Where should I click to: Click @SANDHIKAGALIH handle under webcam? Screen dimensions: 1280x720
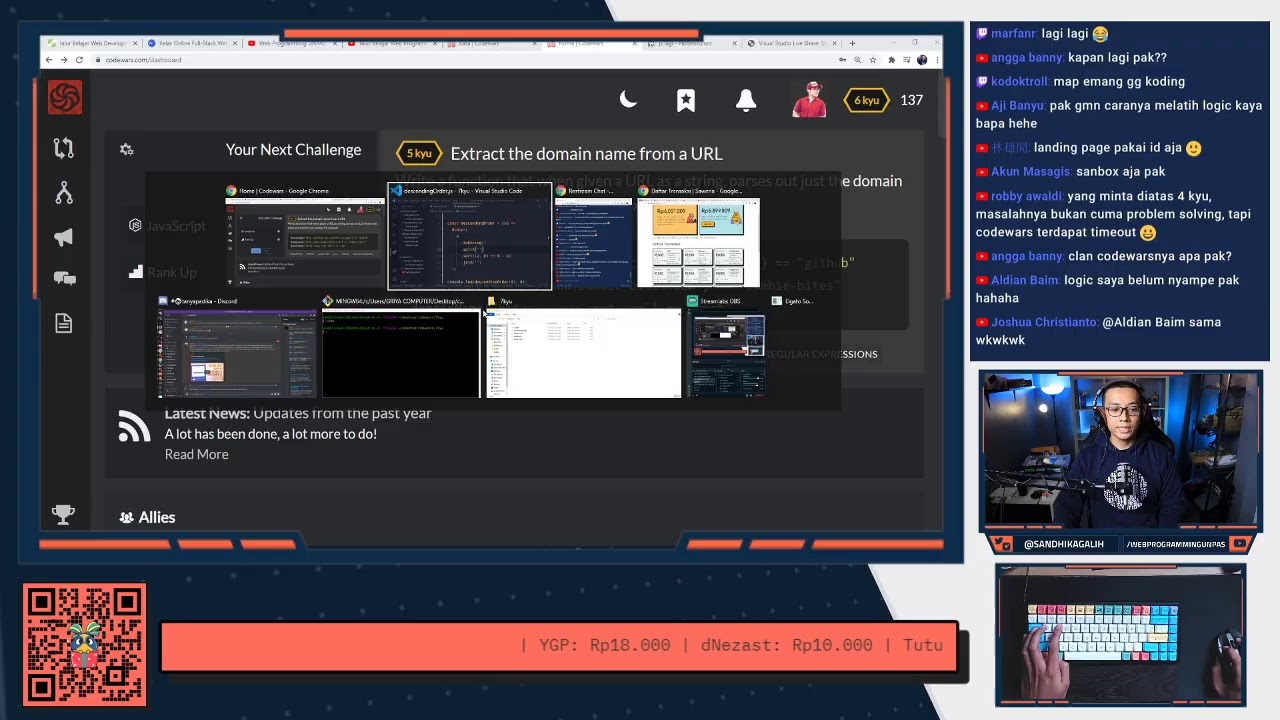(x=1064, y=544)
